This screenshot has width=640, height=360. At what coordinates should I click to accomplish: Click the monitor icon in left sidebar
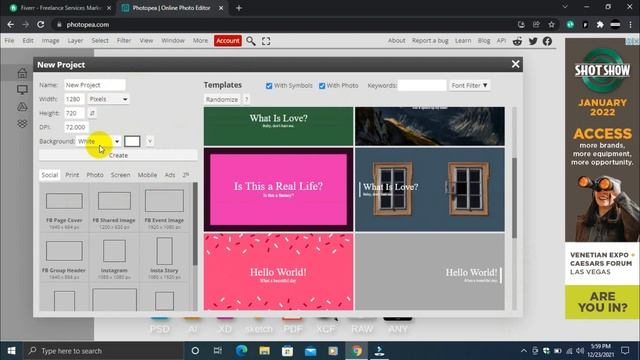(22, 90)
